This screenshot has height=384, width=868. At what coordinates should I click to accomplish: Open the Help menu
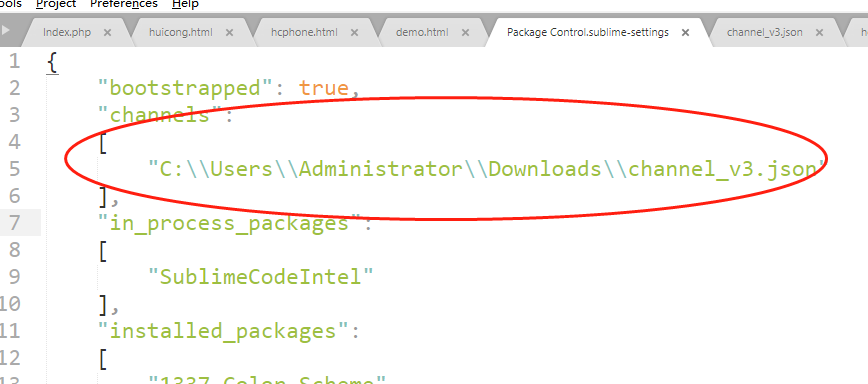(x=185, y=4)
